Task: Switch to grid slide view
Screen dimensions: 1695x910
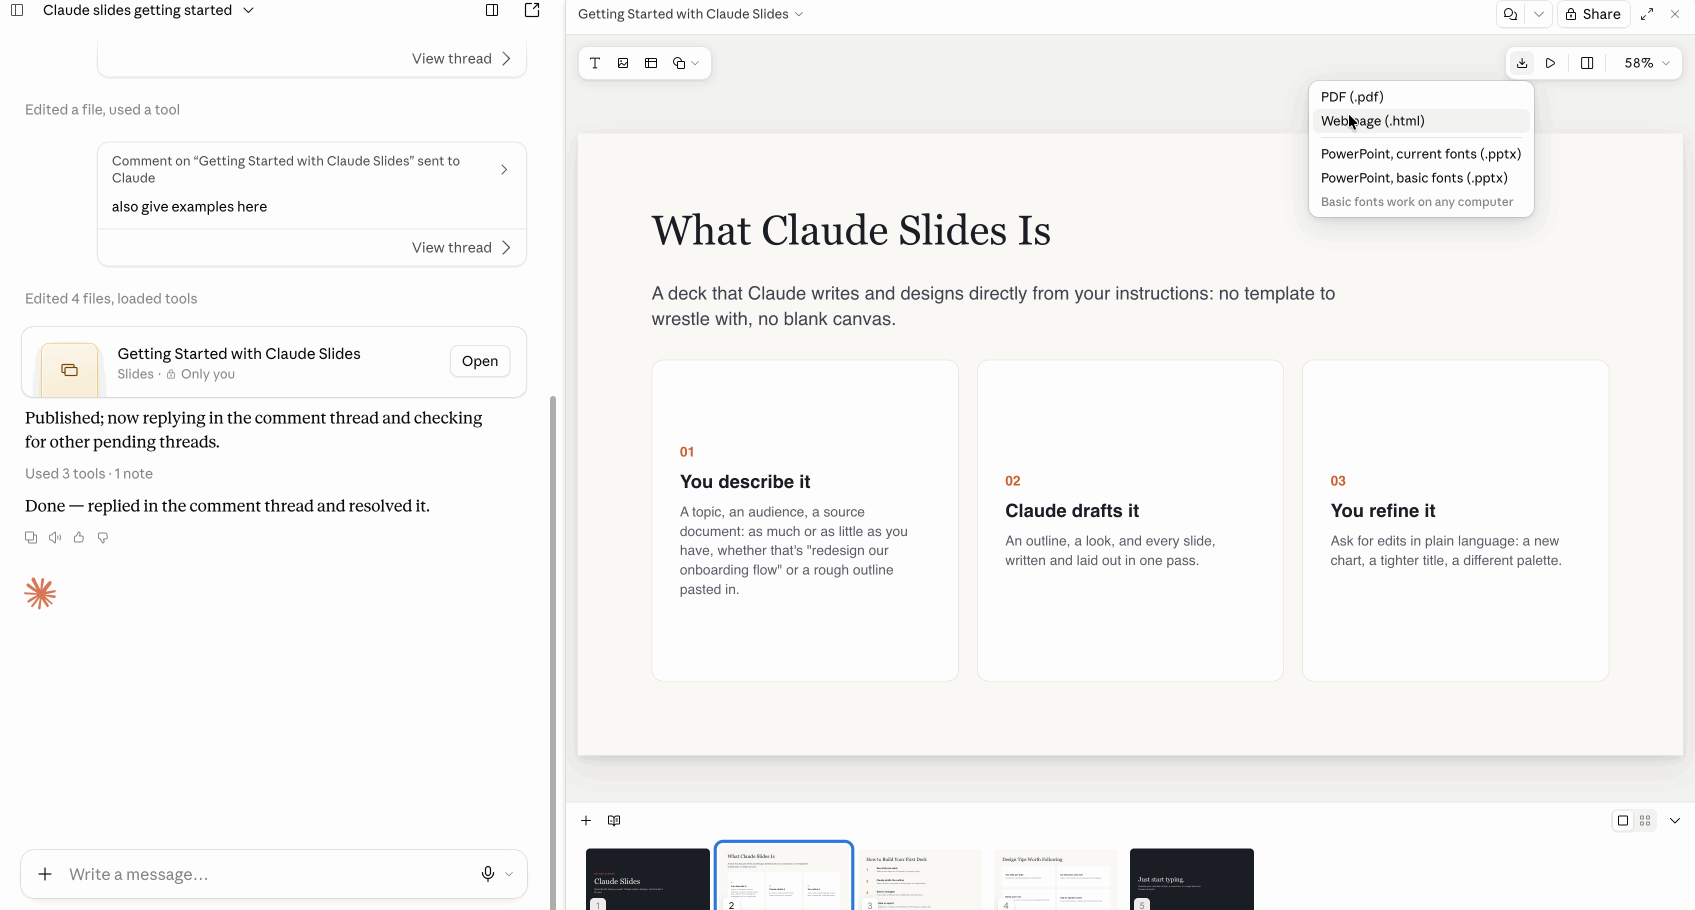Action: [1645, 821]
